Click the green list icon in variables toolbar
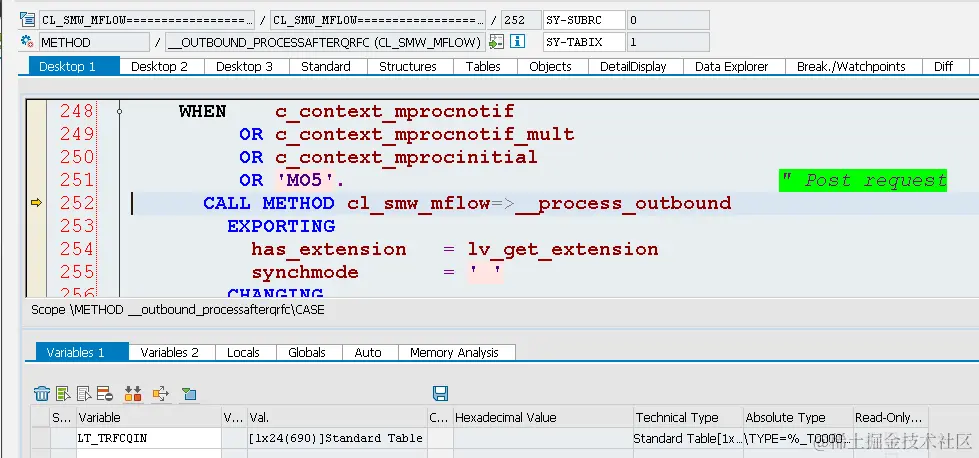 coord(63,393)
